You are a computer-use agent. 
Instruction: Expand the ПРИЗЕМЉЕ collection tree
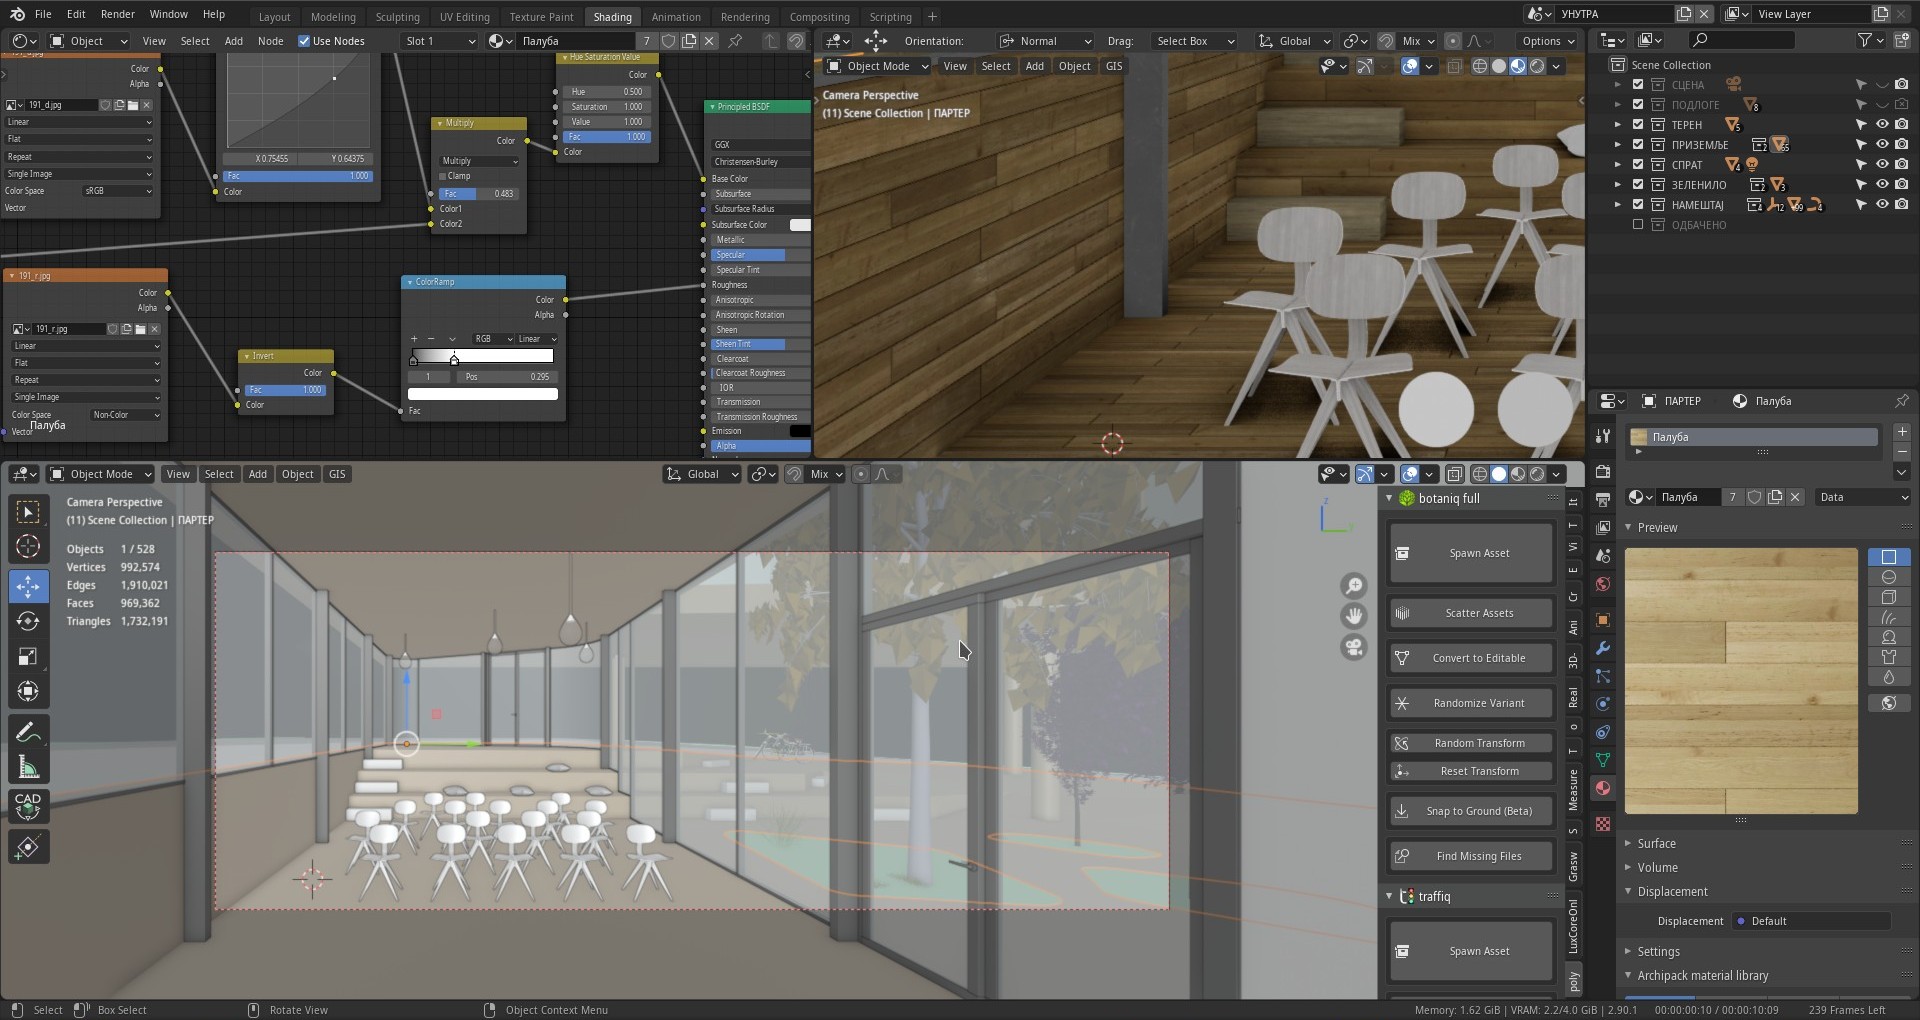click(x=1618, y=145)
